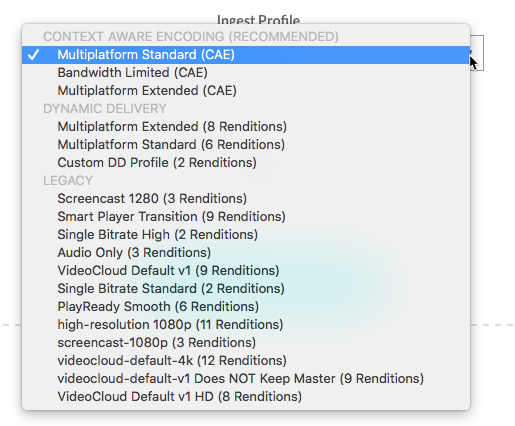Select Smart Player Transition (9 Renditions)
This screenshot has height=426, width=515.
coord(246,217)
